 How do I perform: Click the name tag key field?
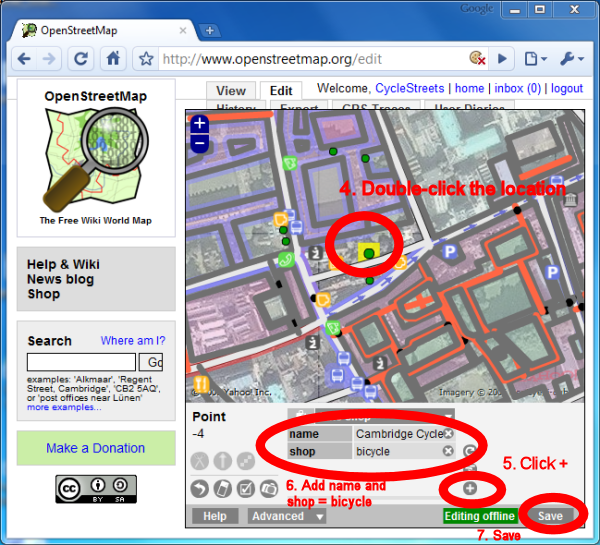(x=320, y=434)
